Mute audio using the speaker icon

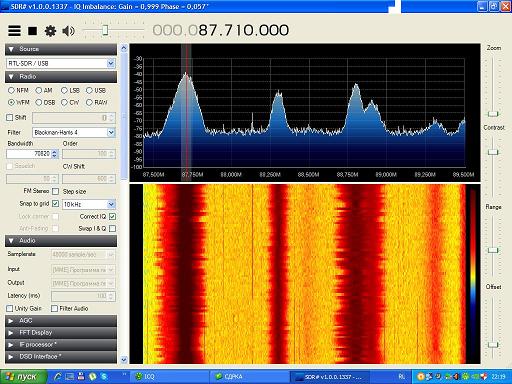point(68,31)
